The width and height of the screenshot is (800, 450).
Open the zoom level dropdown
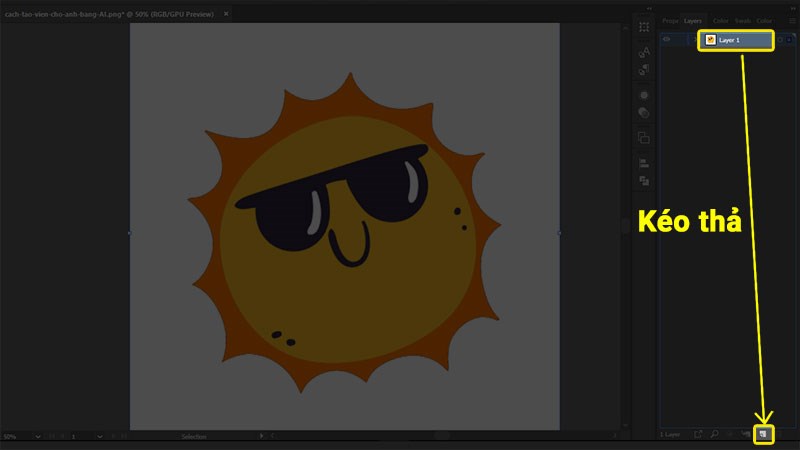(38, 437)
